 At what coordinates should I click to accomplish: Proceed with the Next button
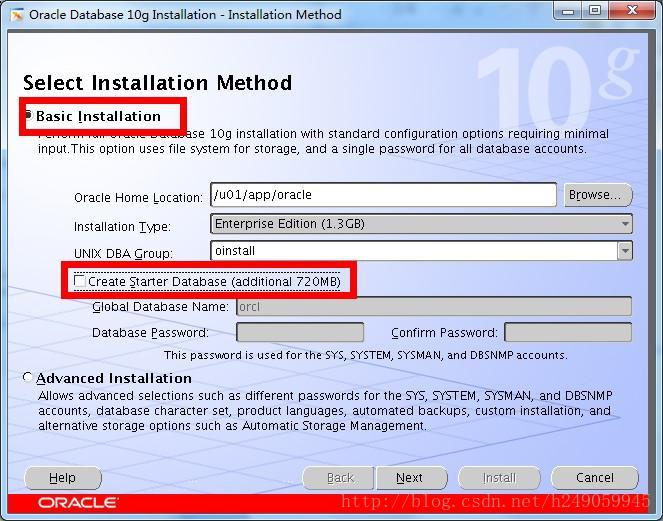pos(412,478)
